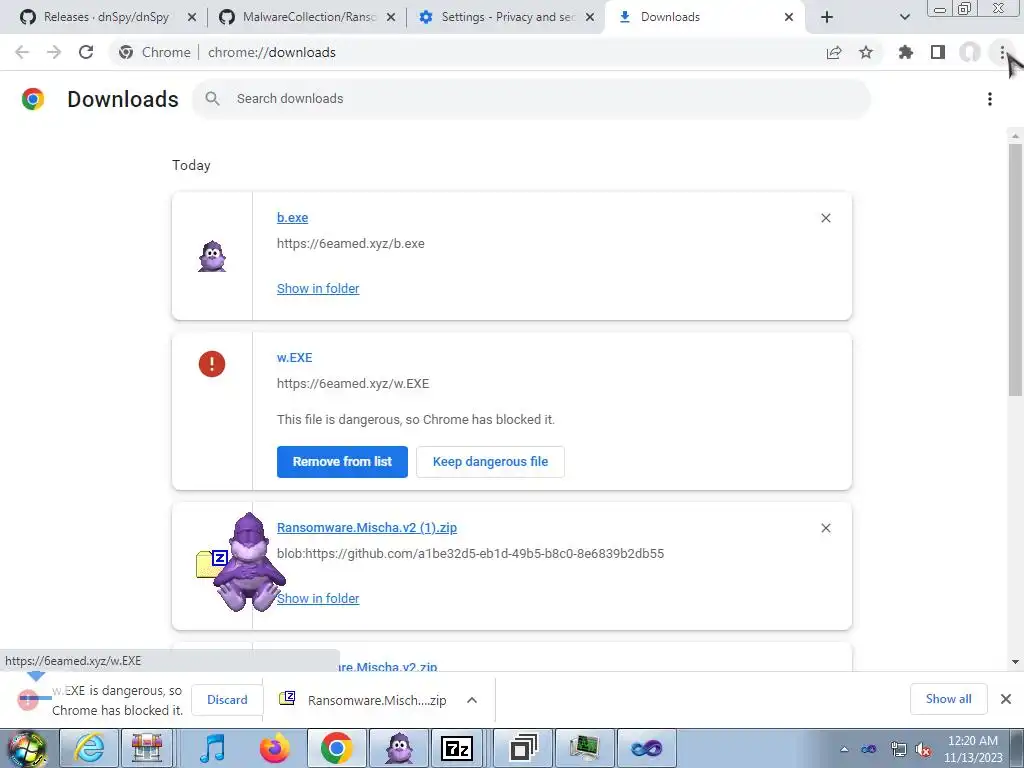1024x768 pixels.
Task: Focus the Search downloads field
Action: 532,99
